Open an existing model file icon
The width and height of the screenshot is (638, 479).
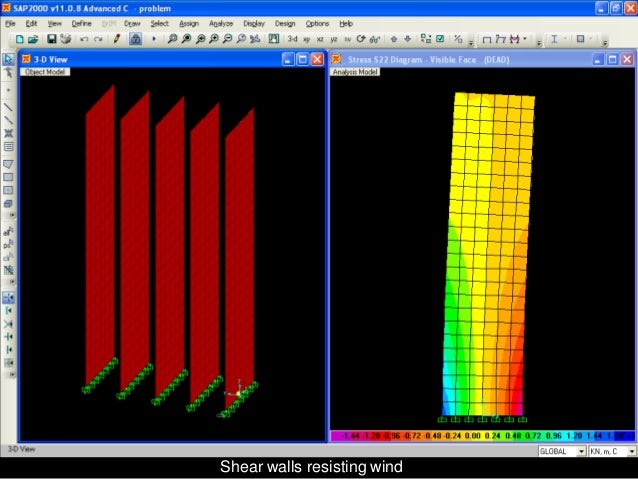(x=33, y=39)
